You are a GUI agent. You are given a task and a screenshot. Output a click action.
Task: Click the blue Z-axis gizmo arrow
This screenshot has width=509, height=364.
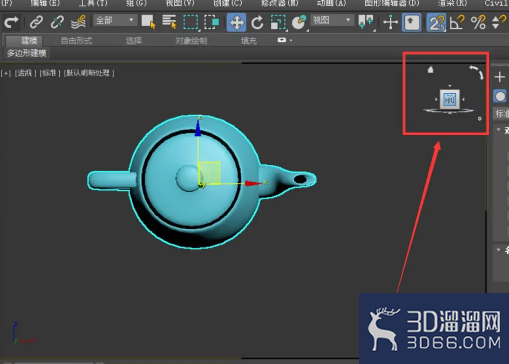pos(198,127)
